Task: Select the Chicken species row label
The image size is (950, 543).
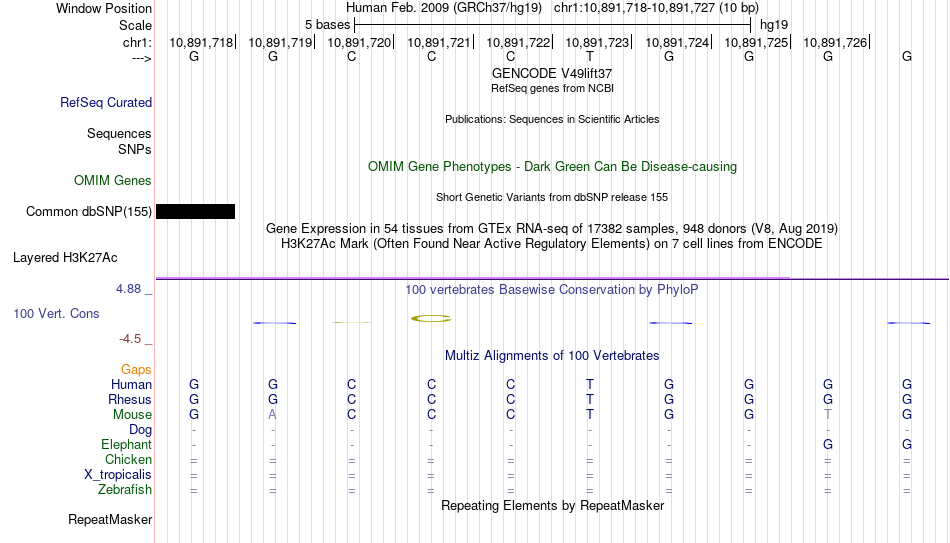Action: coord(128,459)
